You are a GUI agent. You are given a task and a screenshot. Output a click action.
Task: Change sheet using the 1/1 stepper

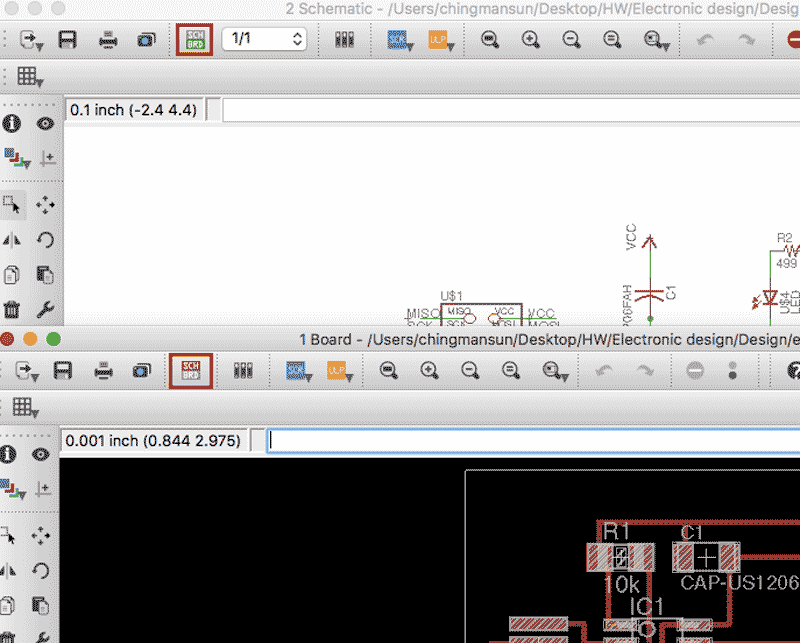point(264,39)
